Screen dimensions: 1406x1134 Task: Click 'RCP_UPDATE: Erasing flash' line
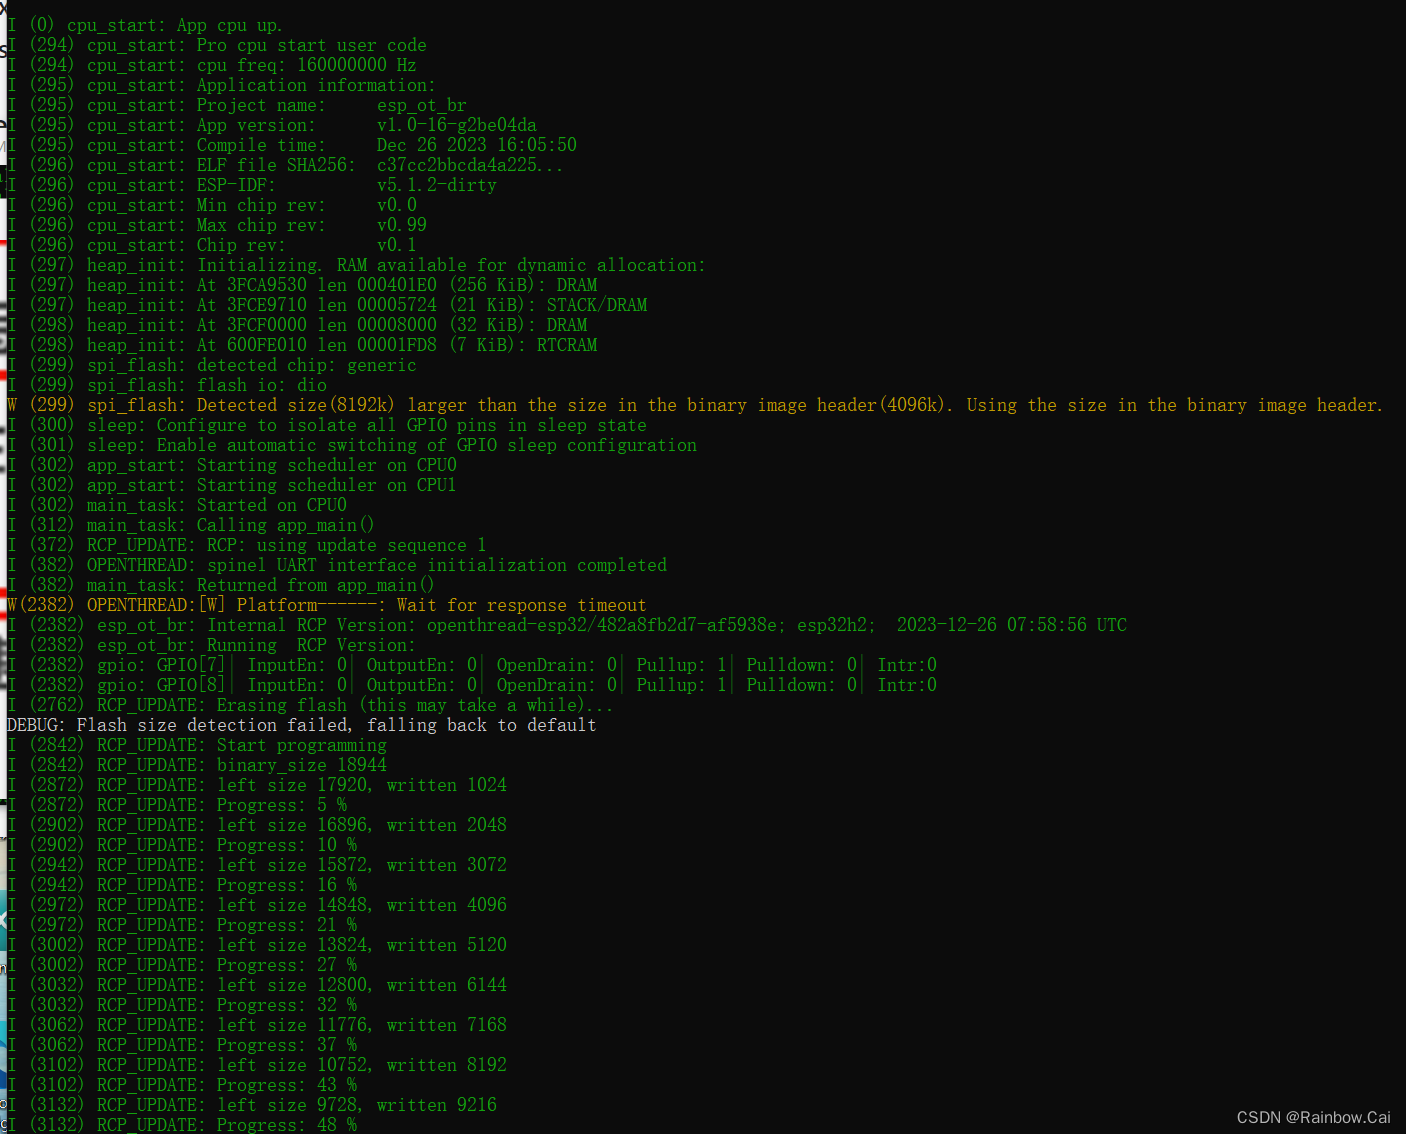coord(310,705)
